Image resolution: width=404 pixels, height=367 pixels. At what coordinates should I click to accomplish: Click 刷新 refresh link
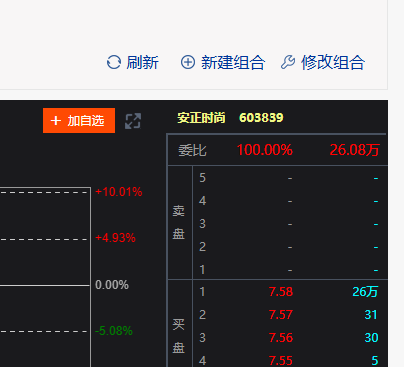pyautogui.click(x=142, y=63)
